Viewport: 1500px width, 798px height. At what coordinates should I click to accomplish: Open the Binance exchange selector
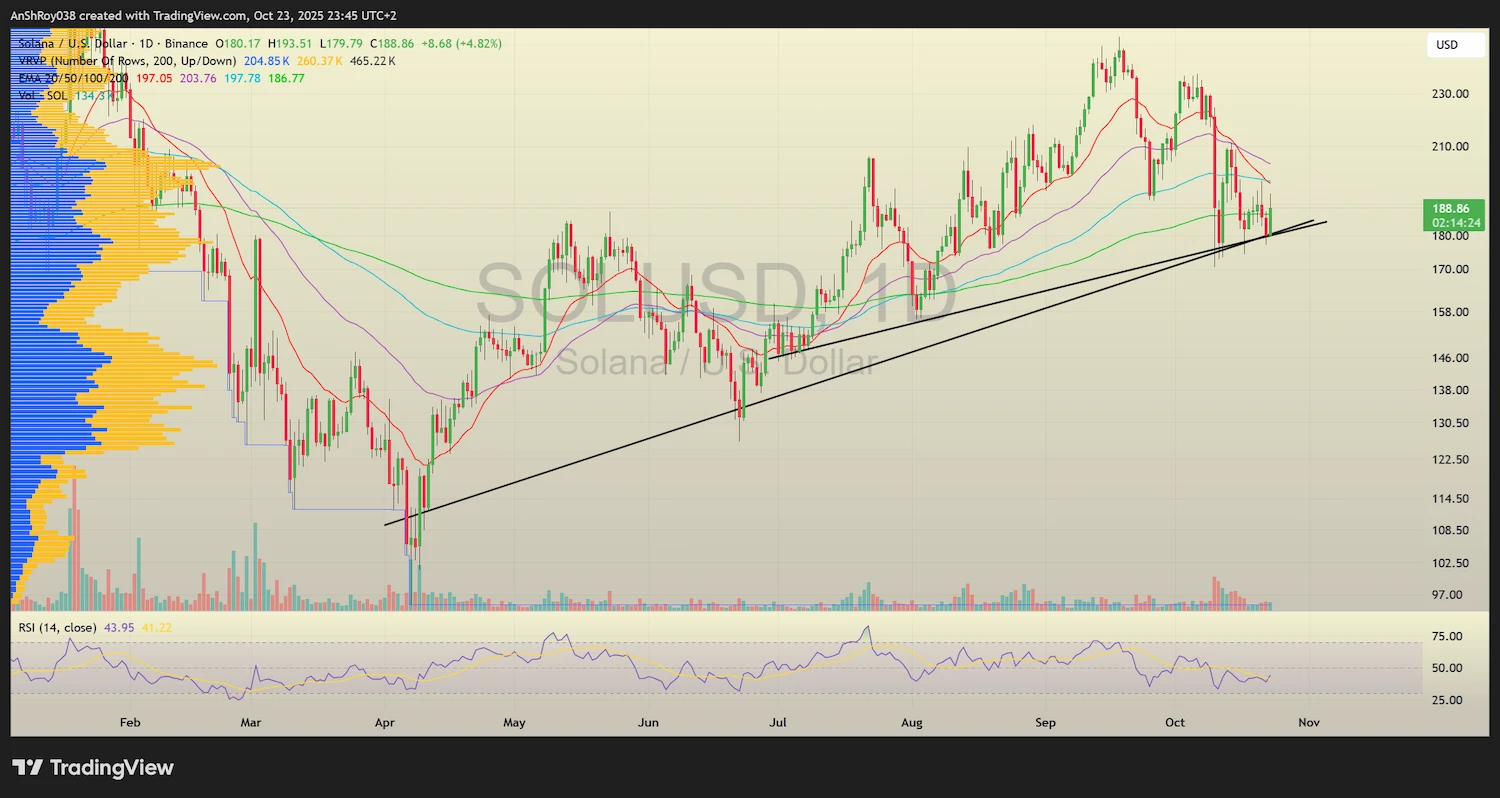[x=185, y=43]
